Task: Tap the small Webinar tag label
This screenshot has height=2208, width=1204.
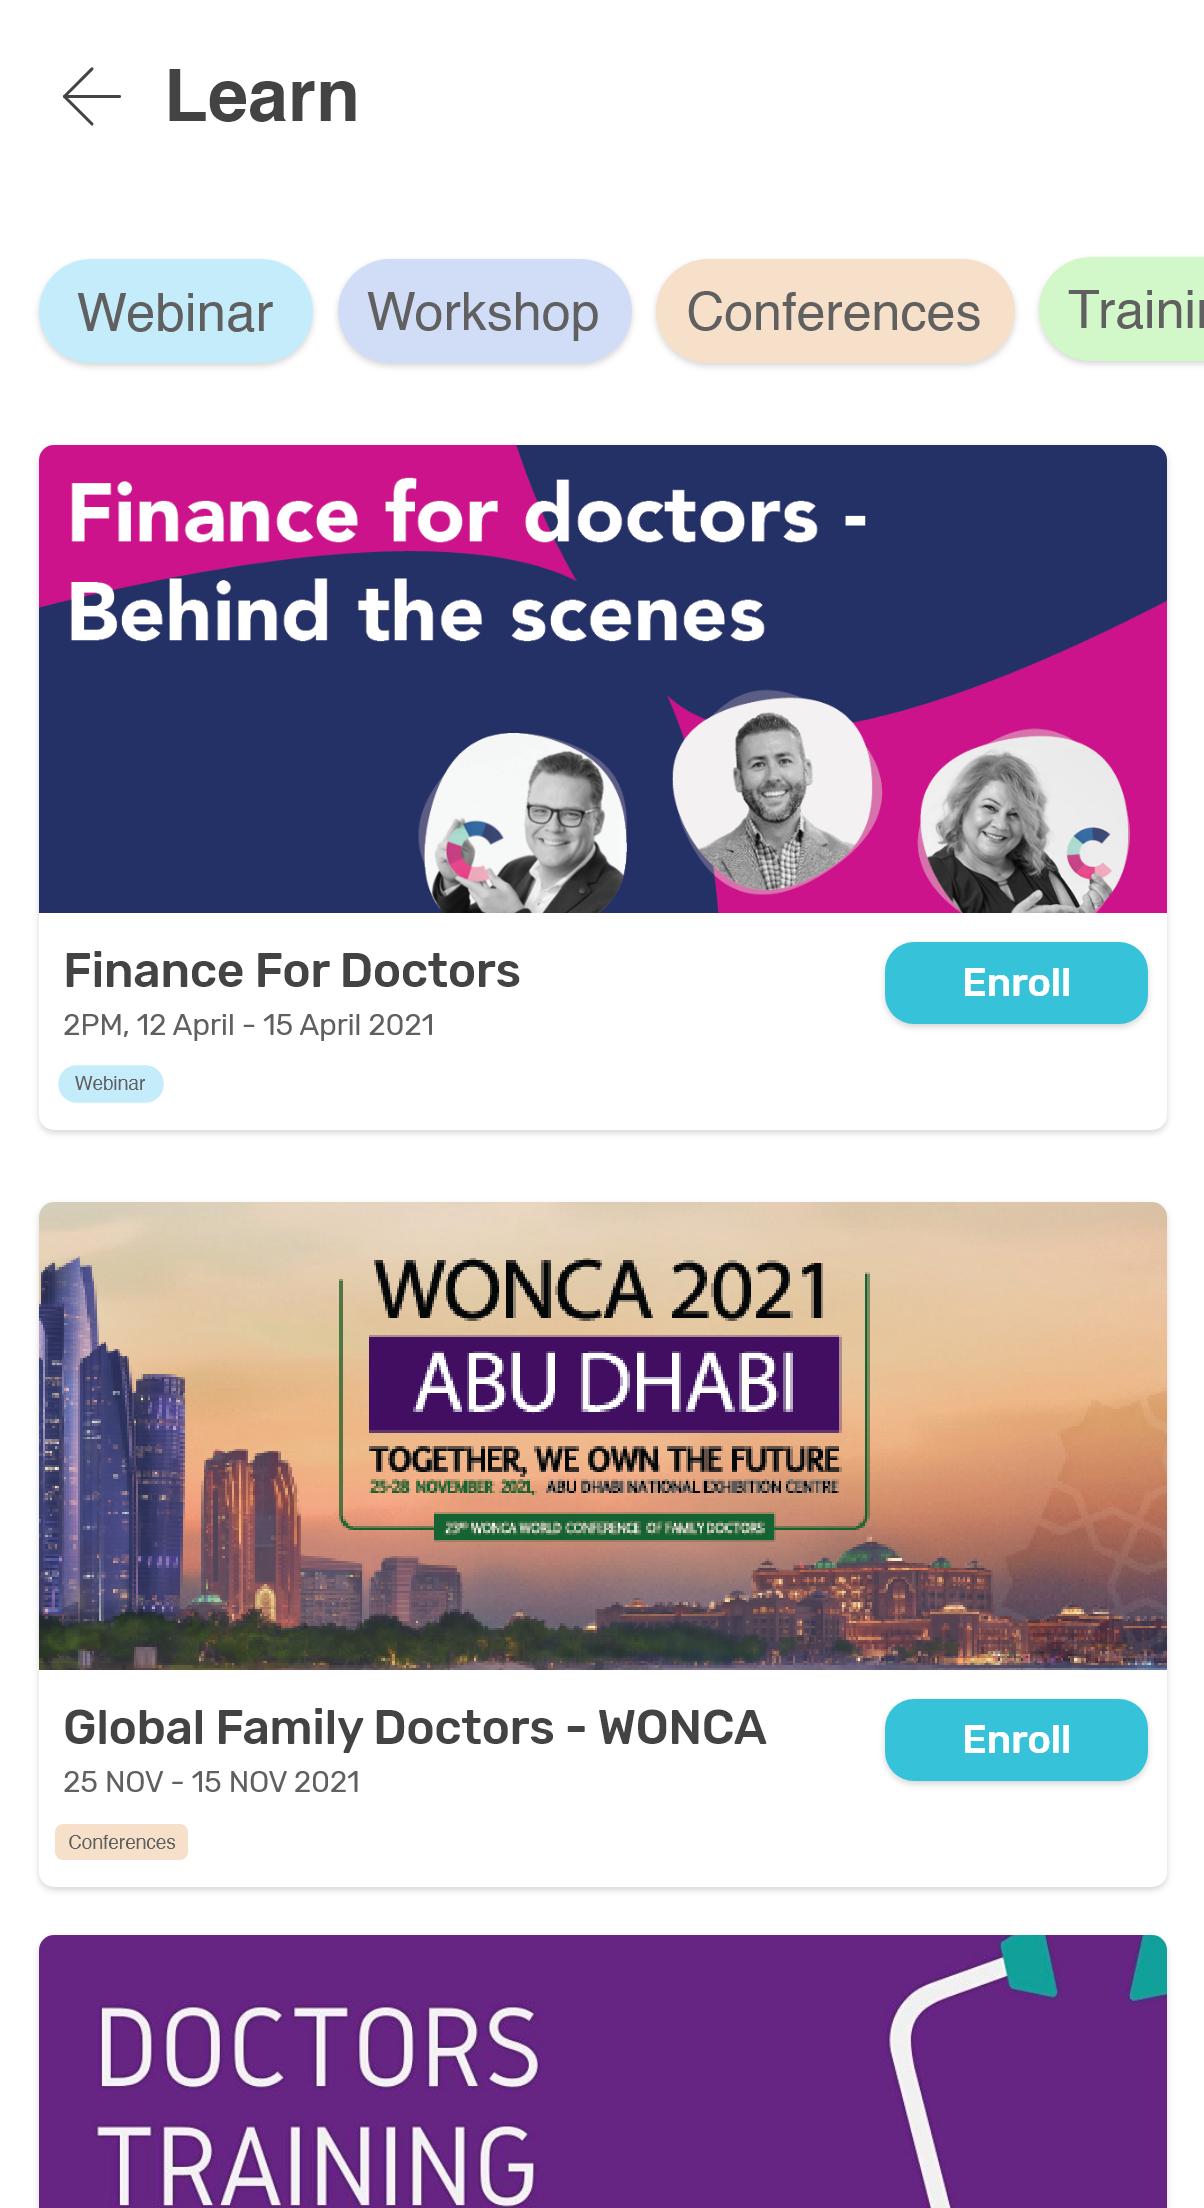Action: pyautogui.click(x=110, y=1084)
